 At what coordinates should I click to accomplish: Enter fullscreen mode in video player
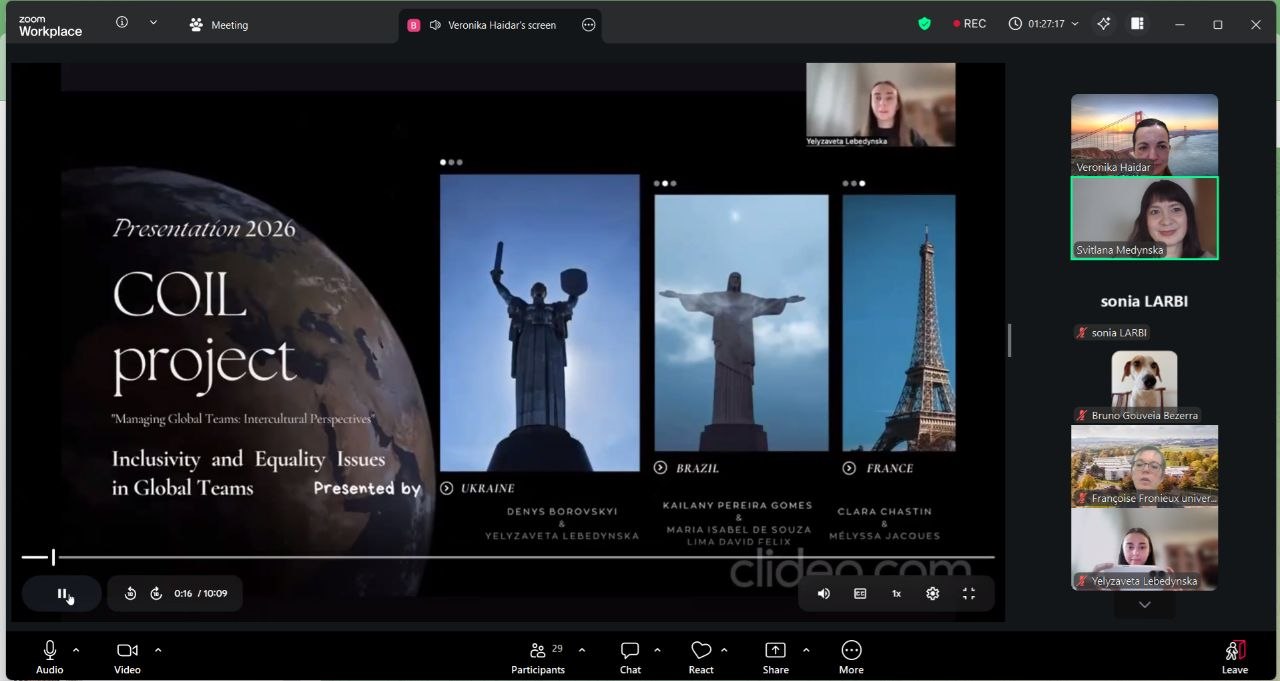click(x=968, y=594)
